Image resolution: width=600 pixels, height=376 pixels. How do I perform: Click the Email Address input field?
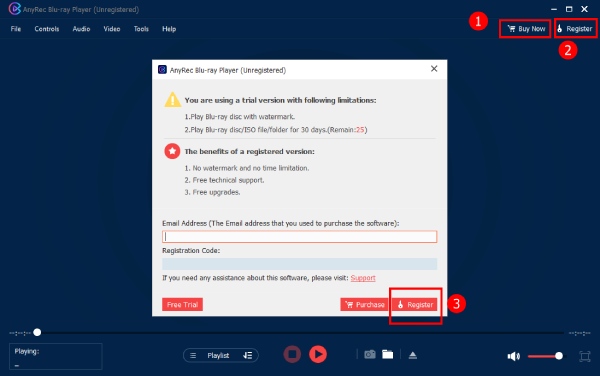tap(299, 237)
